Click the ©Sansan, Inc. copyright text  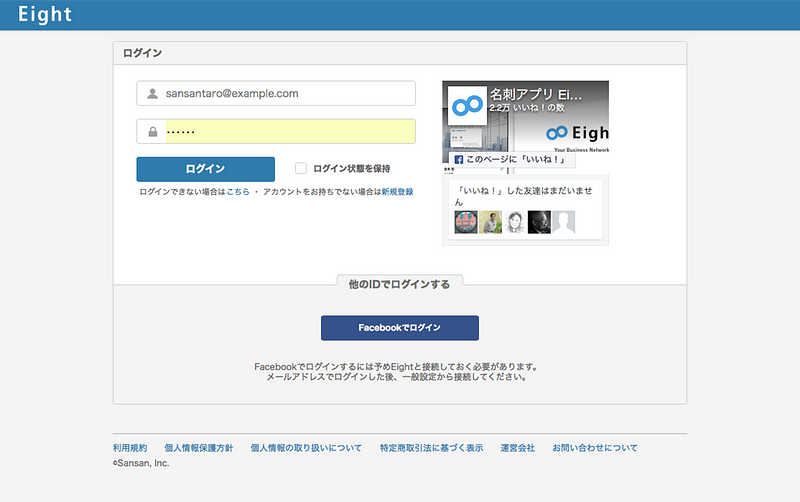[141, 463]
